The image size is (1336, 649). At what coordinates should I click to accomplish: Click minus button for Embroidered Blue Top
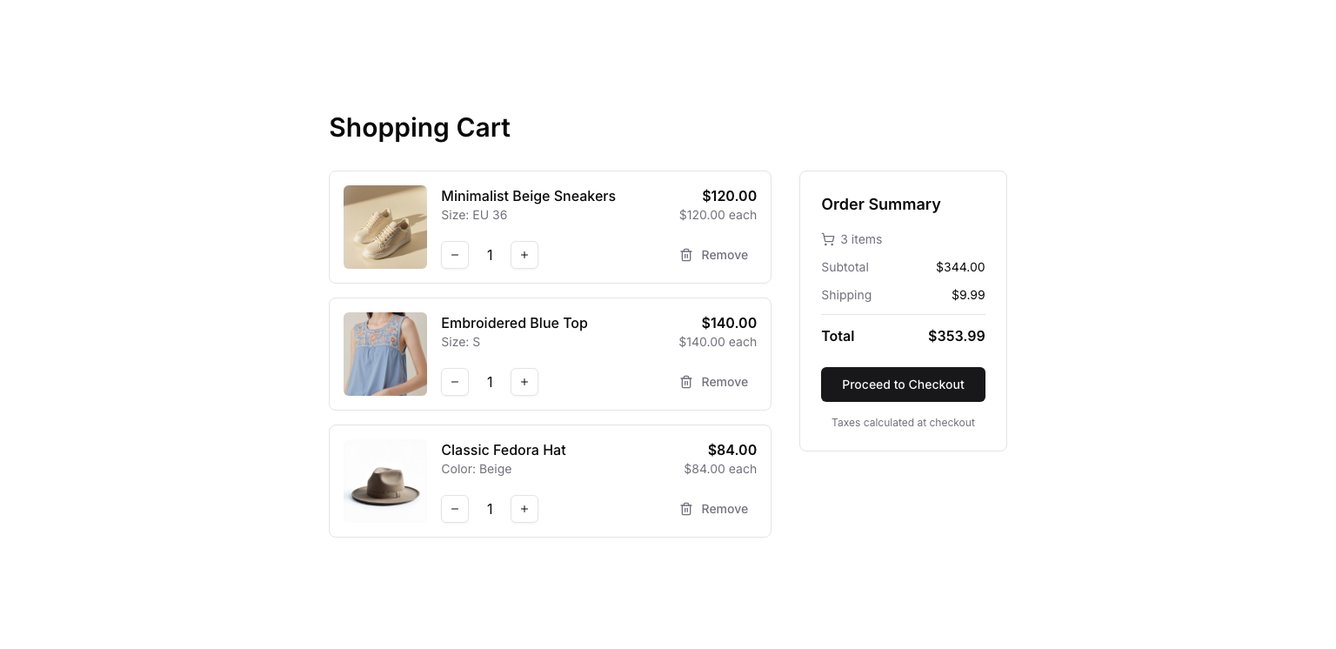(x=455, y=382)
